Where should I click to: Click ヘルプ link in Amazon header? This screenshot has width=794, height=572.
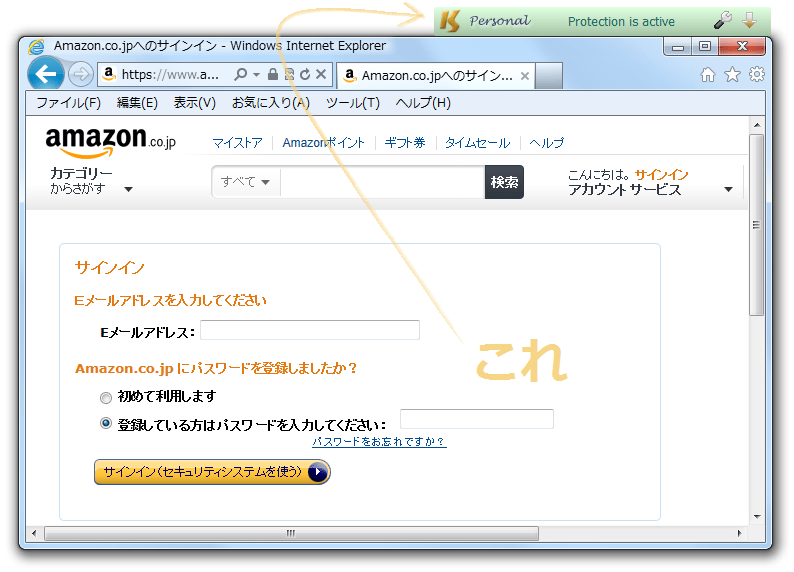tap(546, 143)
